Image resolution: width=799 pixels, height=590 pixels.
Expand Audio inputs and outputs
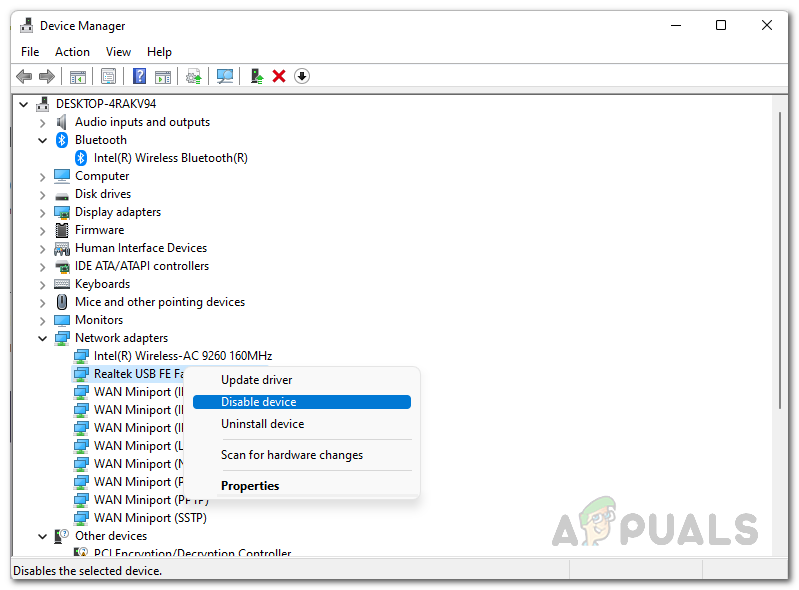(x=42, y=123)
